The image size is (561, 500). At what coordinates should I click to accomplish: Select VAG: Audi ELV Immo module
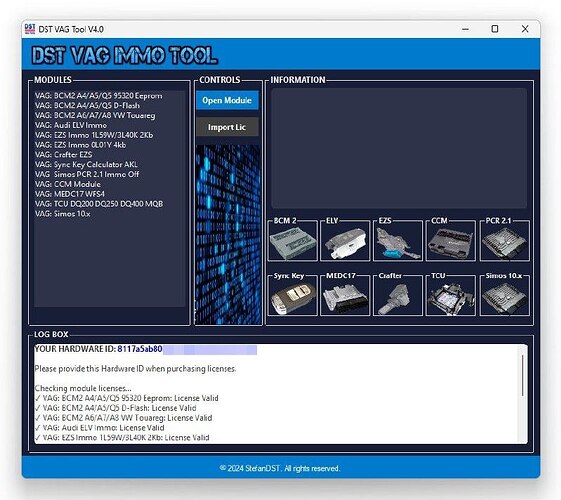(x=71, y=125)
